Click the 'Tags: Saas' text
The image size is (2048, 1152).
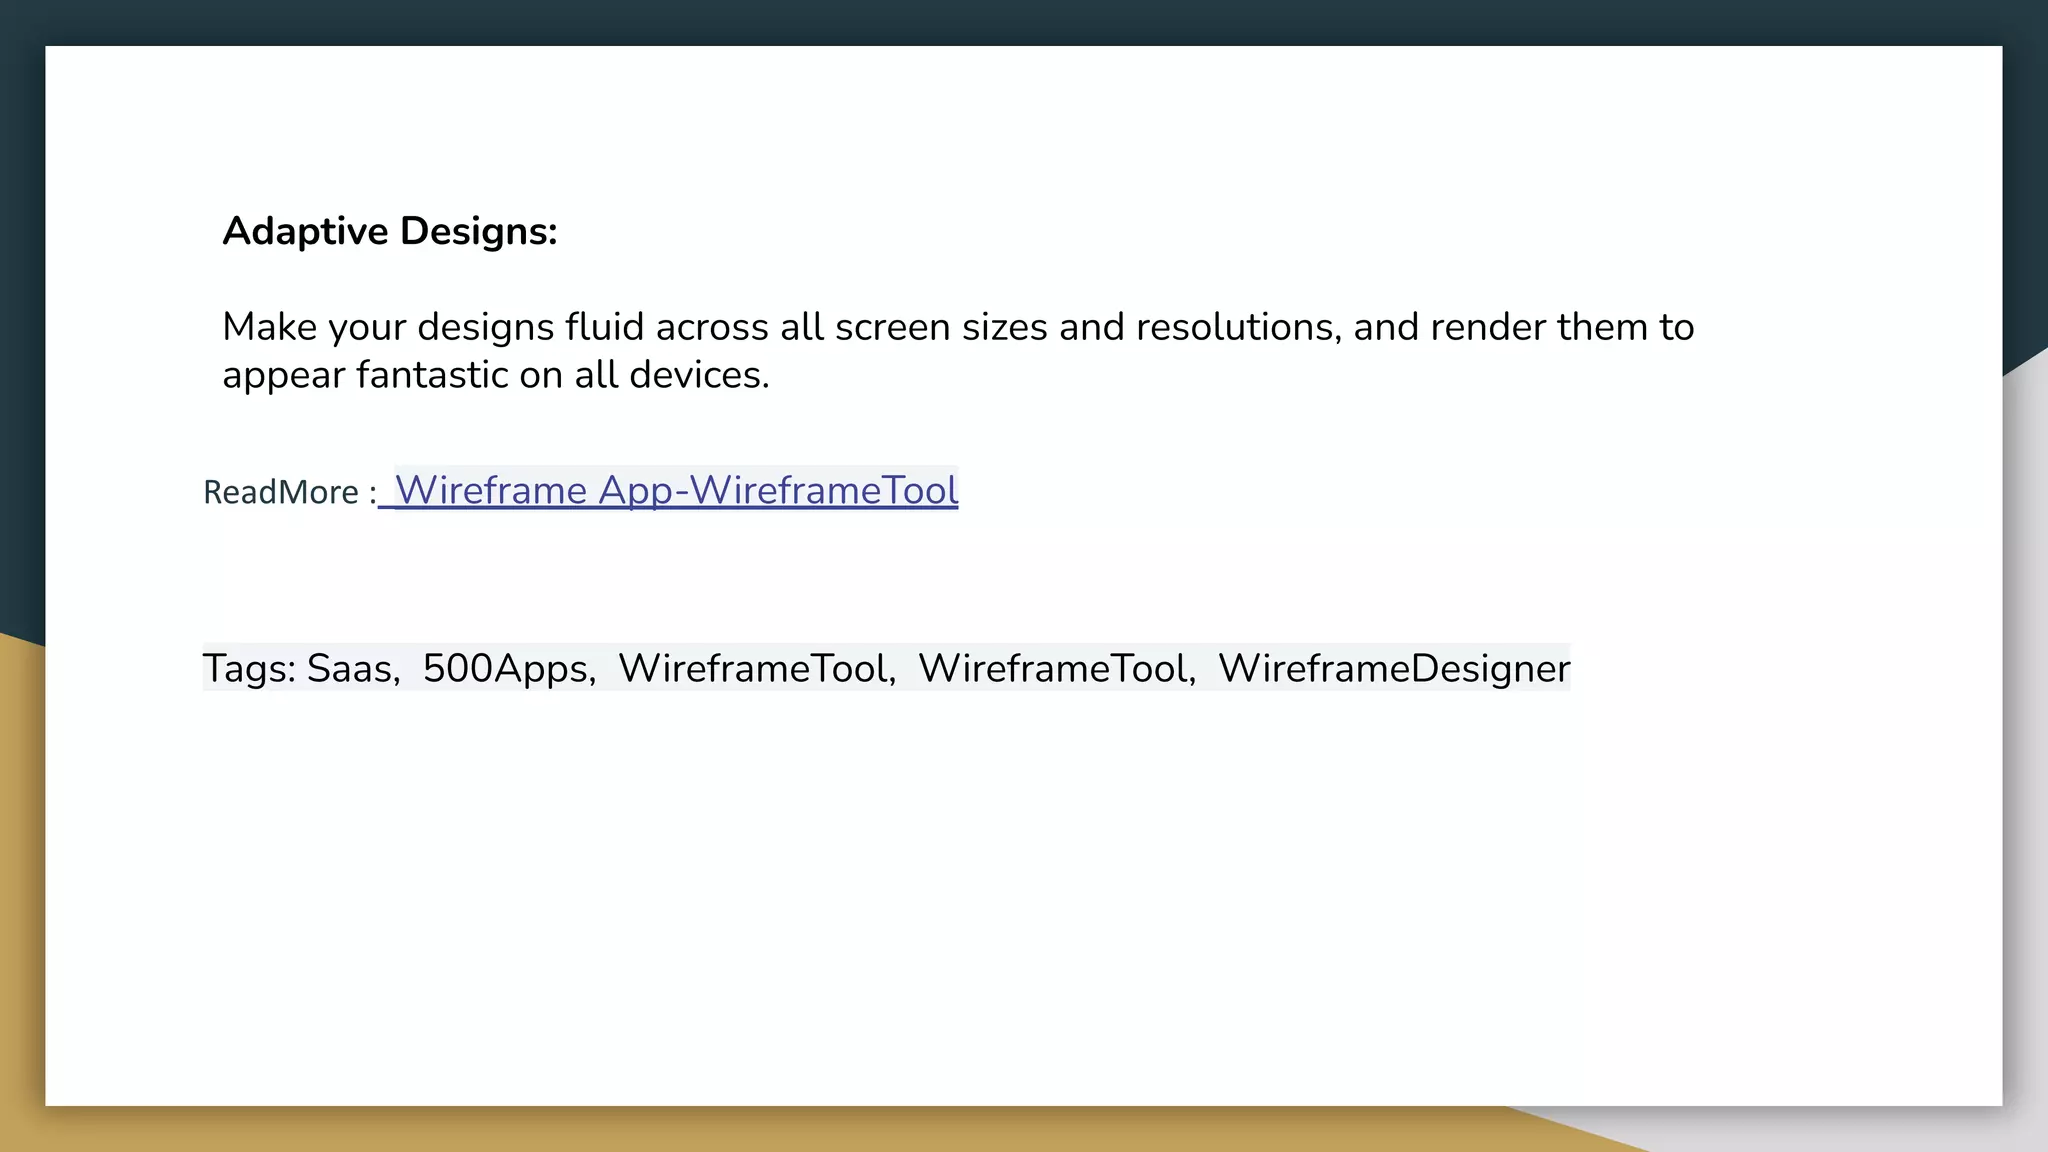click(x=299, y=668)
